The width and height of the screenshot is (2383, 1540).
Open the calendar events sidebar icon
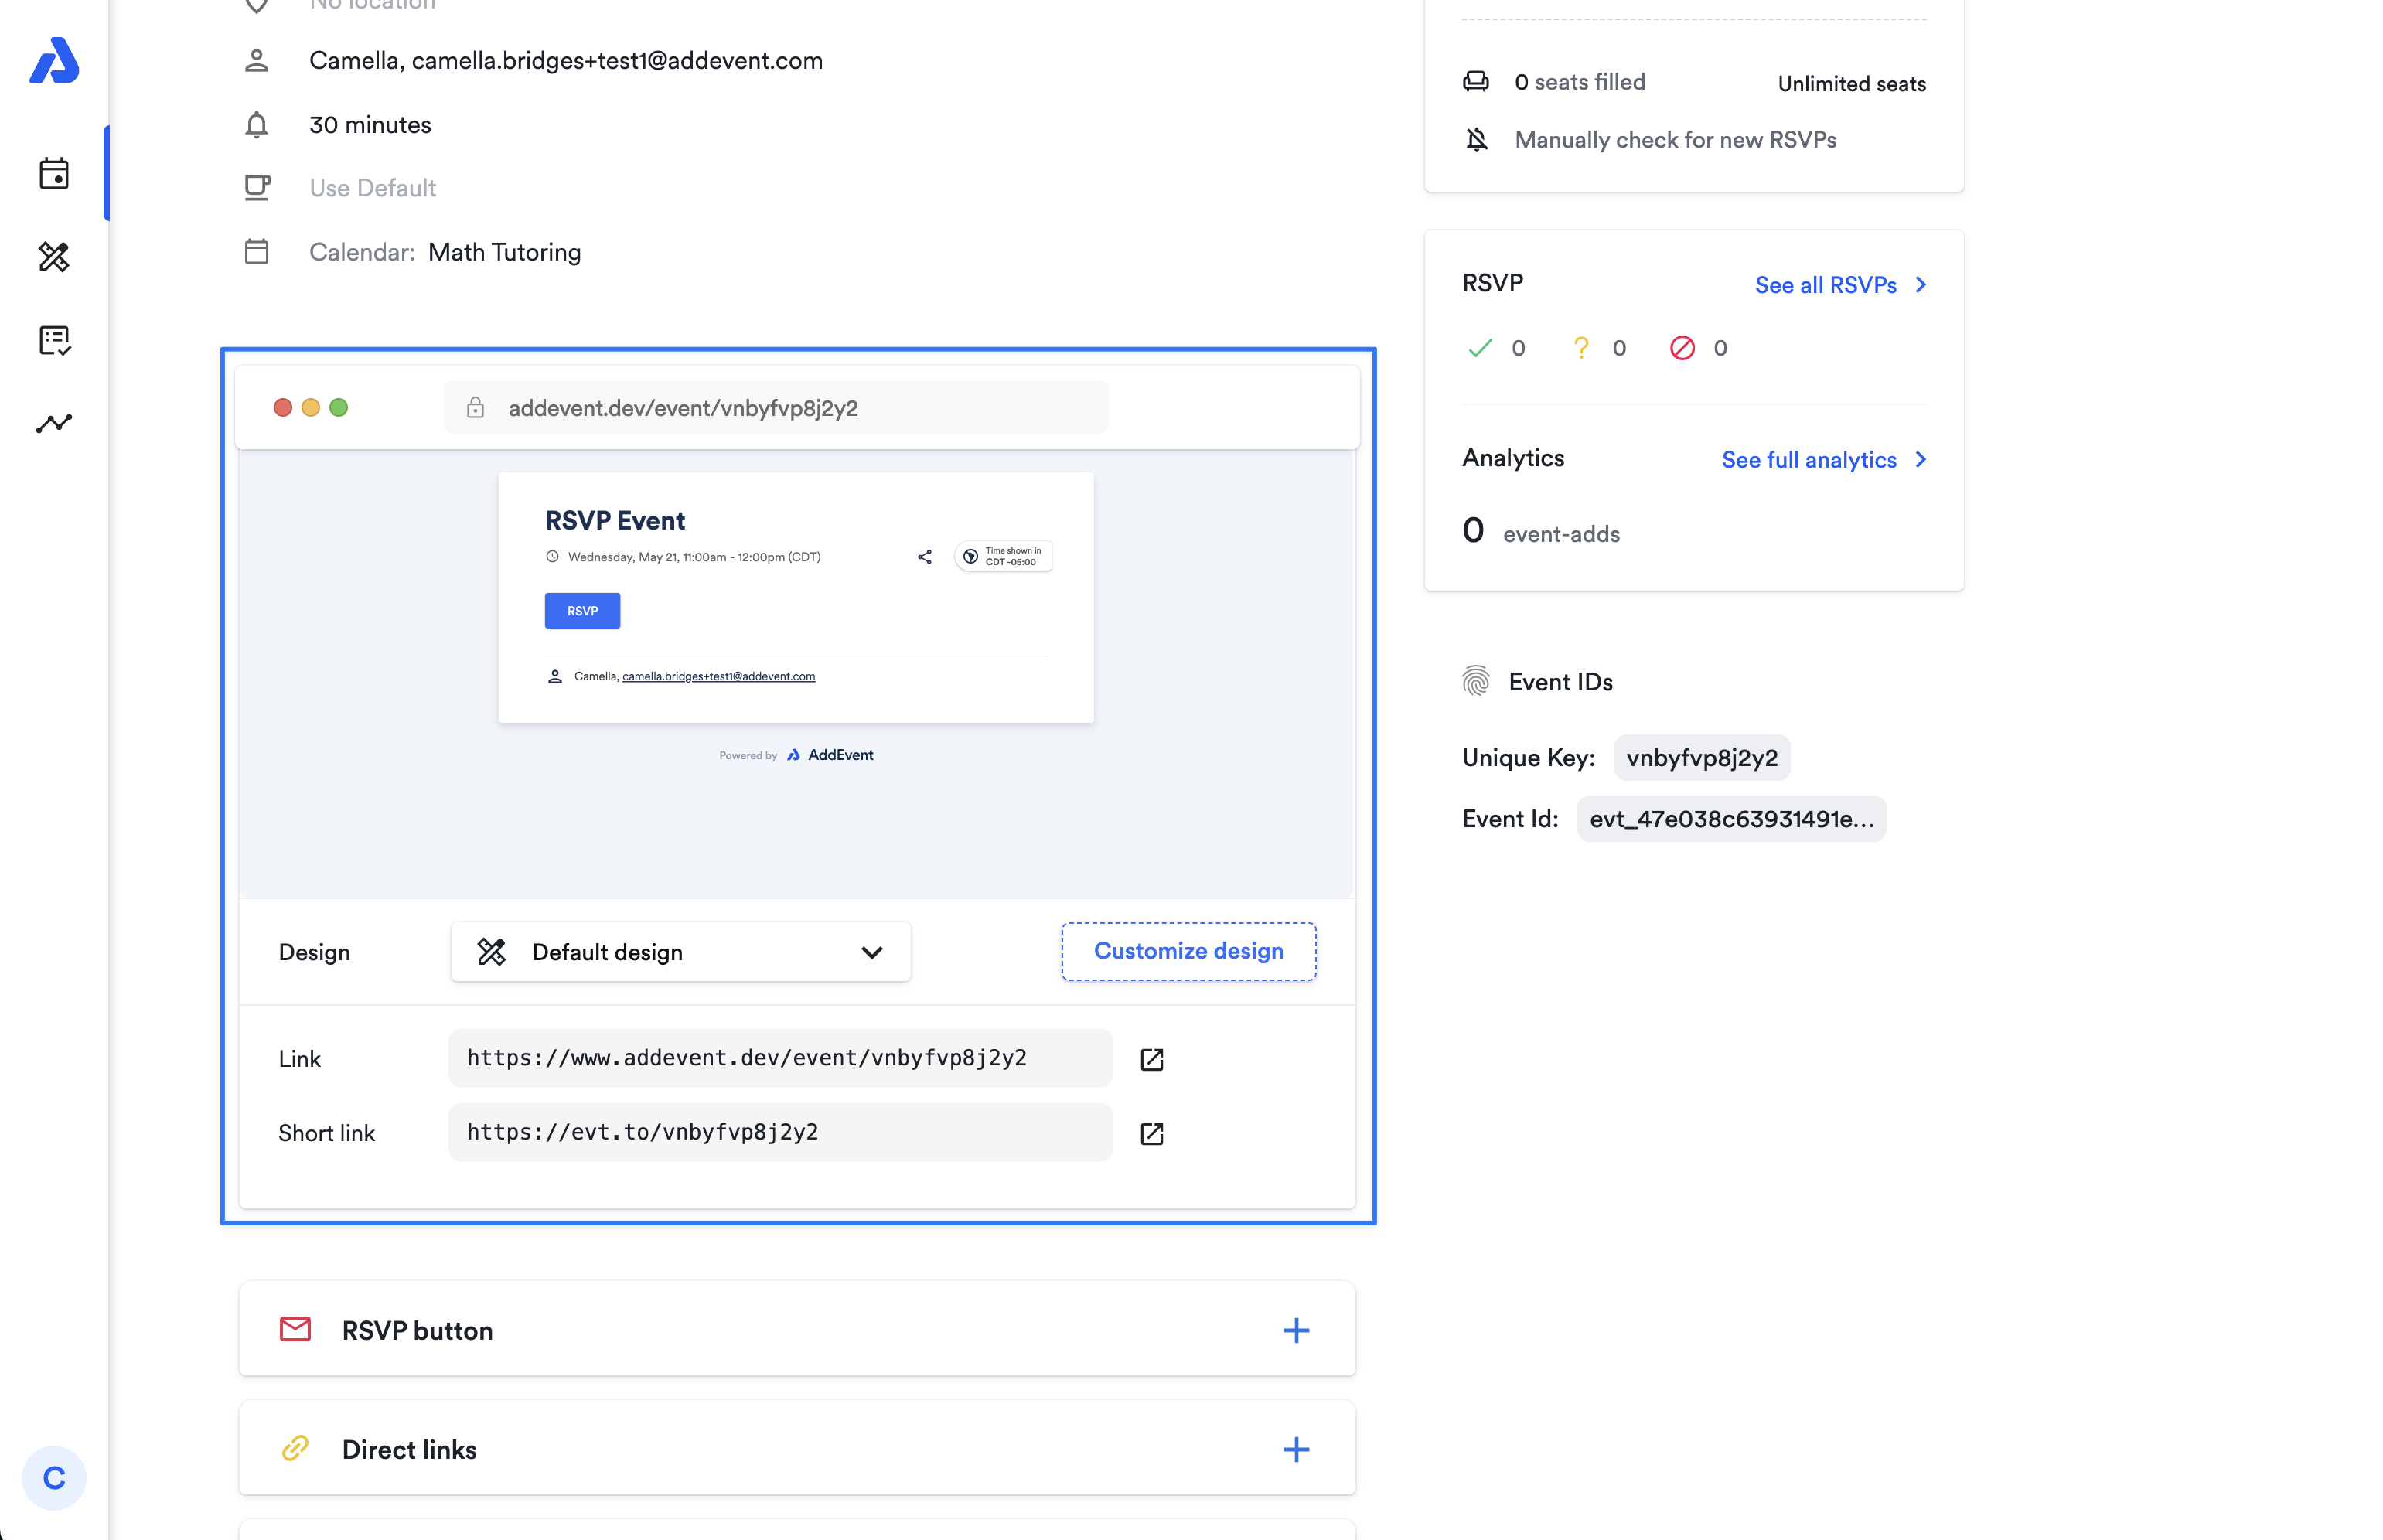(x=54, y=174)
